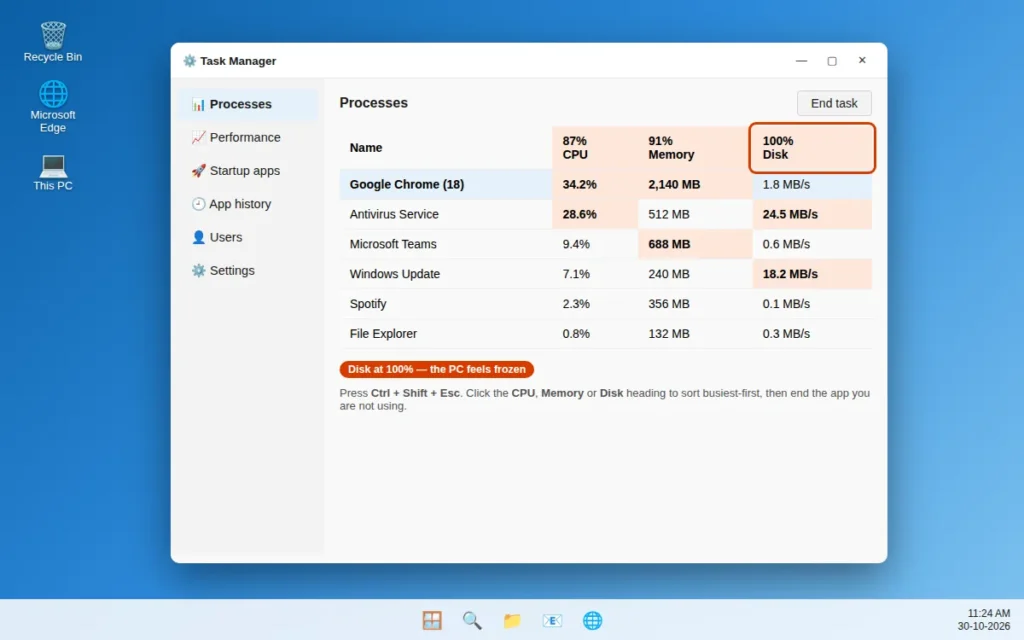
Task: Click the 24.5 MB/s disk value
Action: point(790,214)
